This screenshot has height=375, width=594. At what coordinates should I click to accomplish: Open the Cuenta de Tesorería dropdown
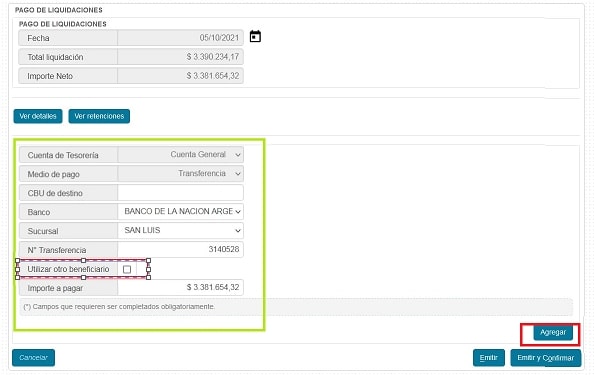pos(181,155)
